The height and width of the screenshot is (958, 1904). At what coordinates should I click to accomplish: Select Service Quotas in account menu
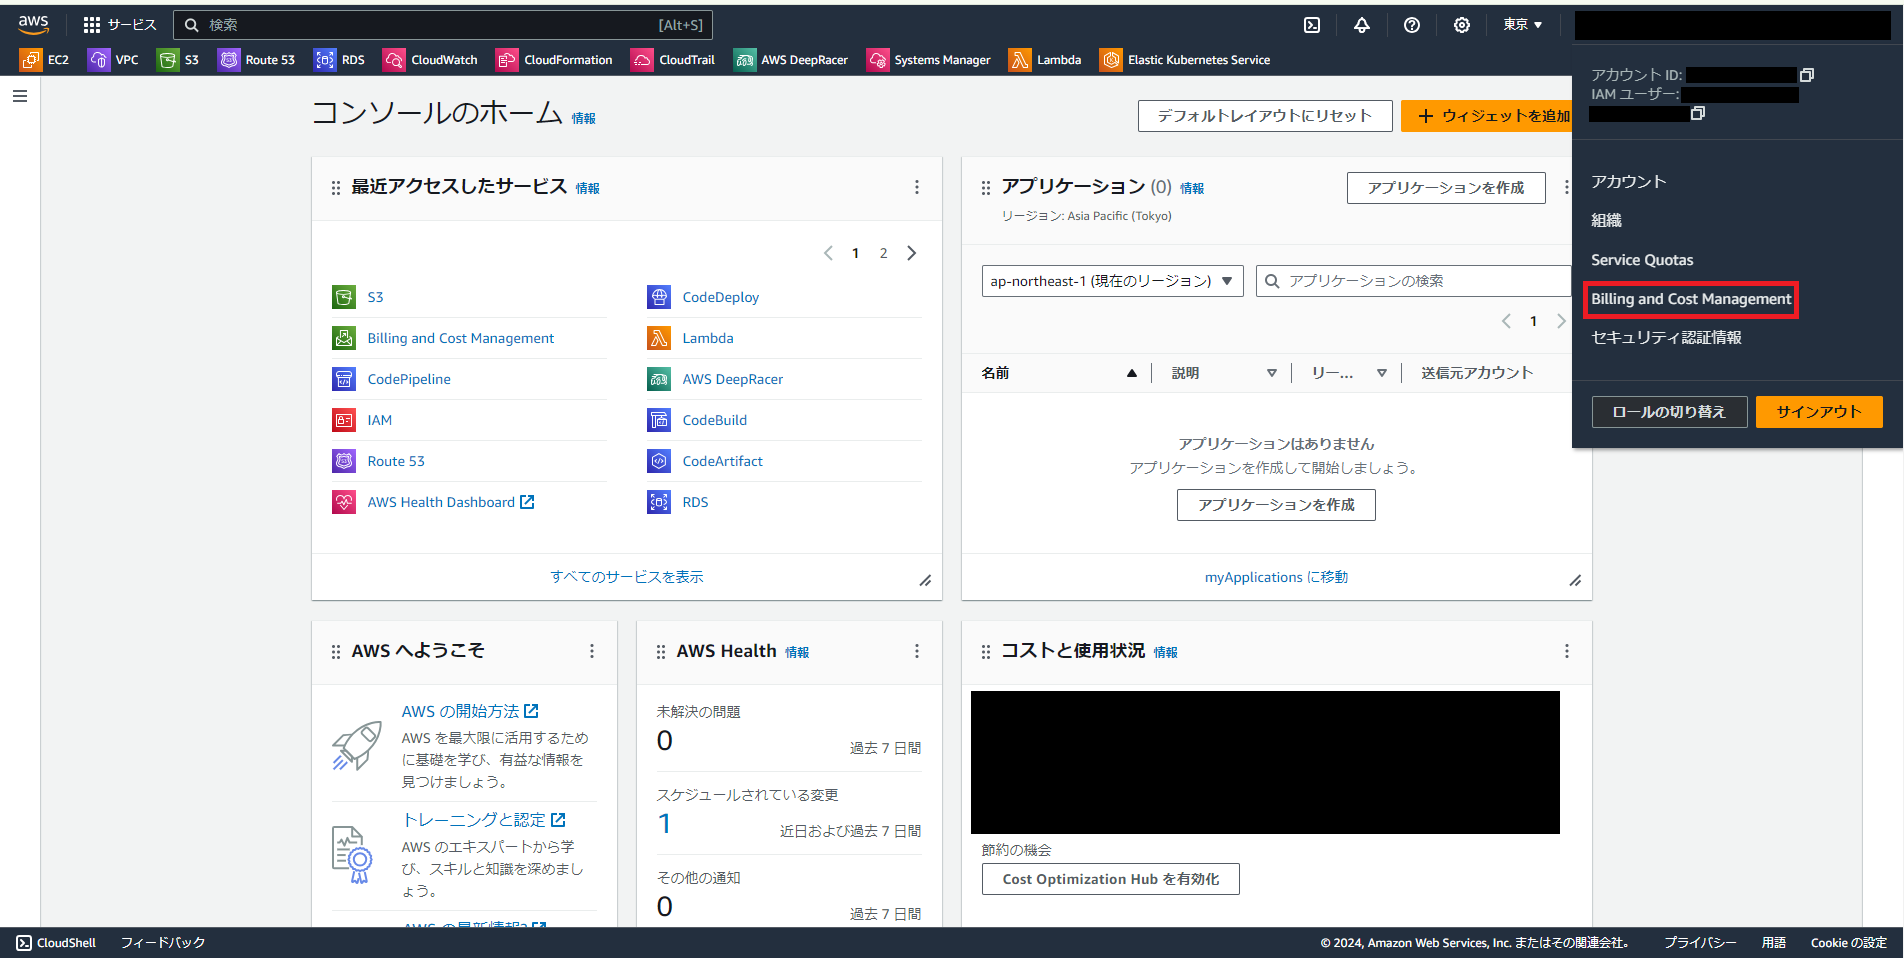(1642, 260)
